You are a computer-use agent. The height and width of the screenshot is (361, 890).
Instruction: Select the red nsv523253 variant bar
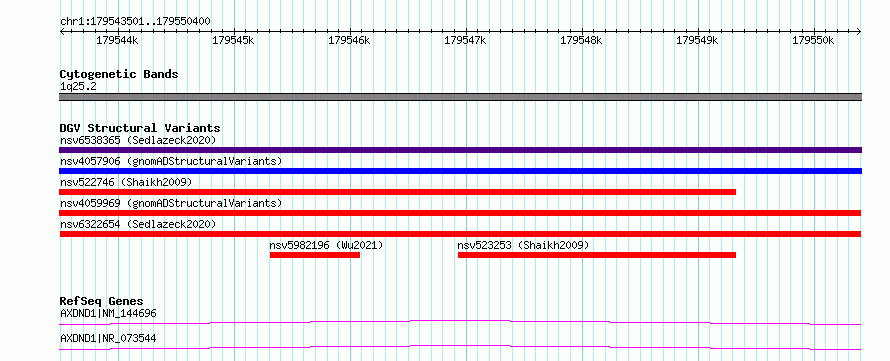pyautogui.click(x=597, y=255)
